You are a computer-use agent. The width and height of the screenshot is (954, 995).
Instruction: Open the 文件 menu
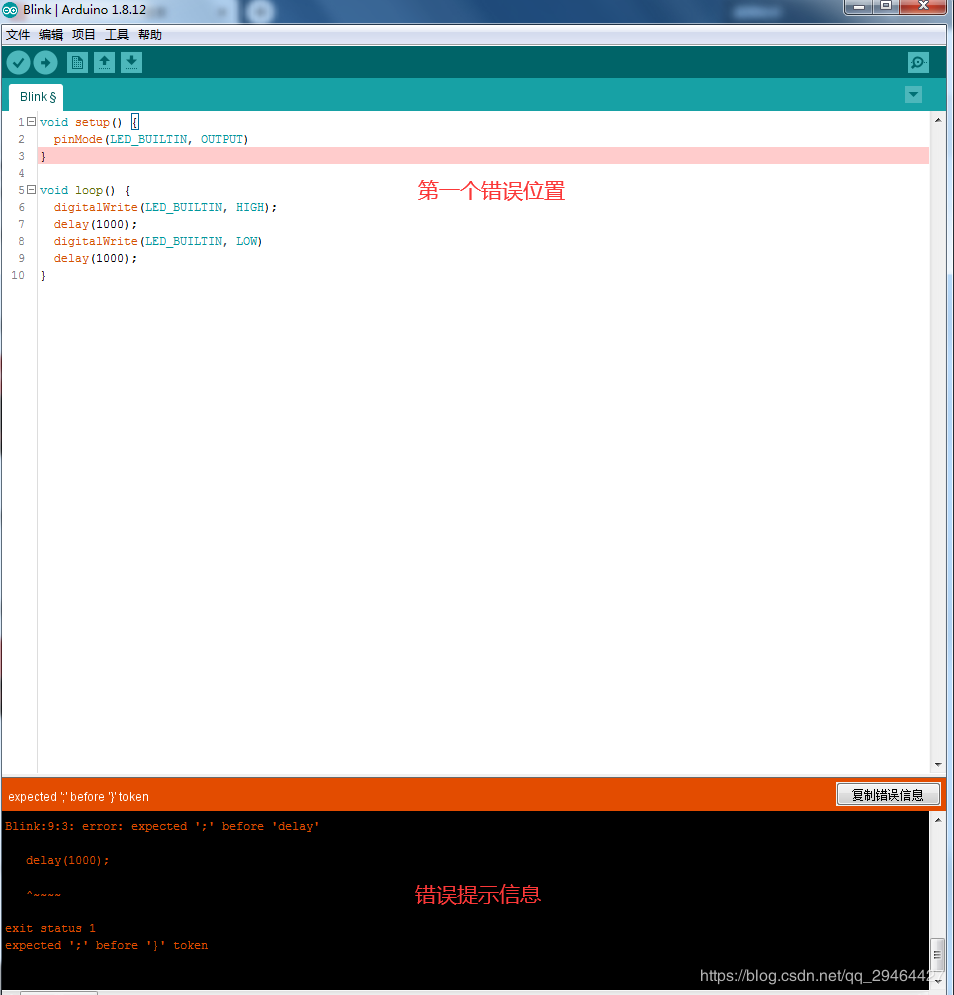coord(17,34)
